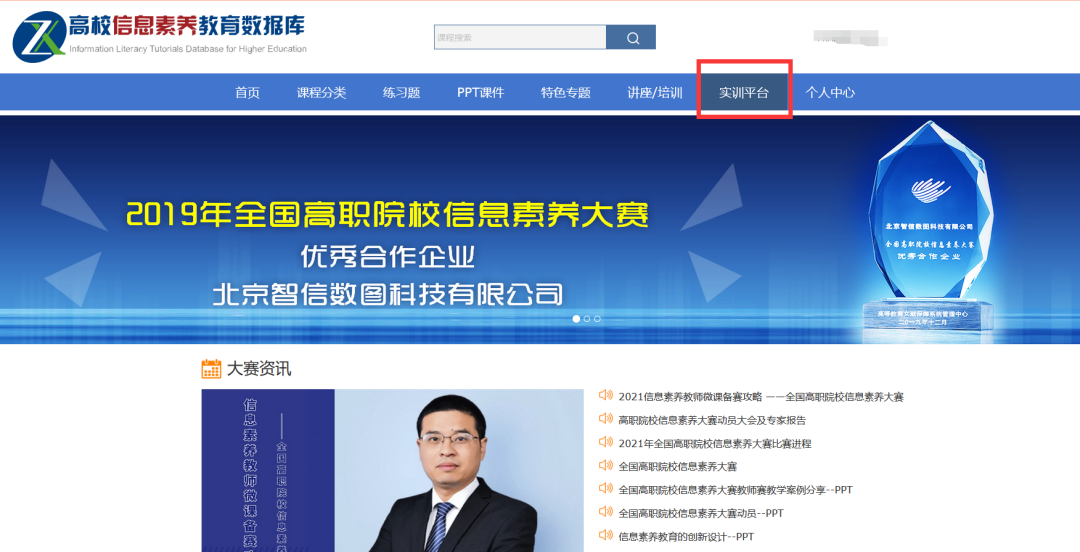Viewport: 1080px width, 552px height.
Task: Select the first banner carousel dot
Action: tap(576, 318)
